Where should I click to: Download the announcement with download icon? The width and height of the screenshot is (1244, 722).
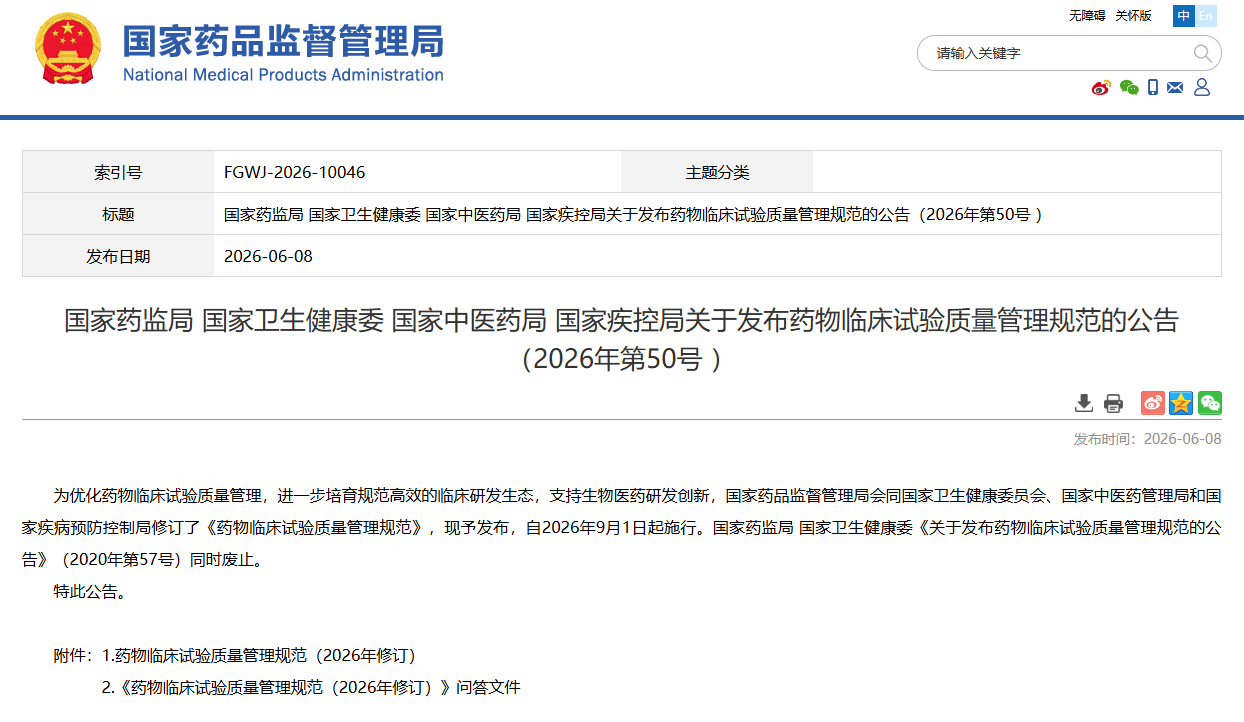click(x=1084, y=403)
